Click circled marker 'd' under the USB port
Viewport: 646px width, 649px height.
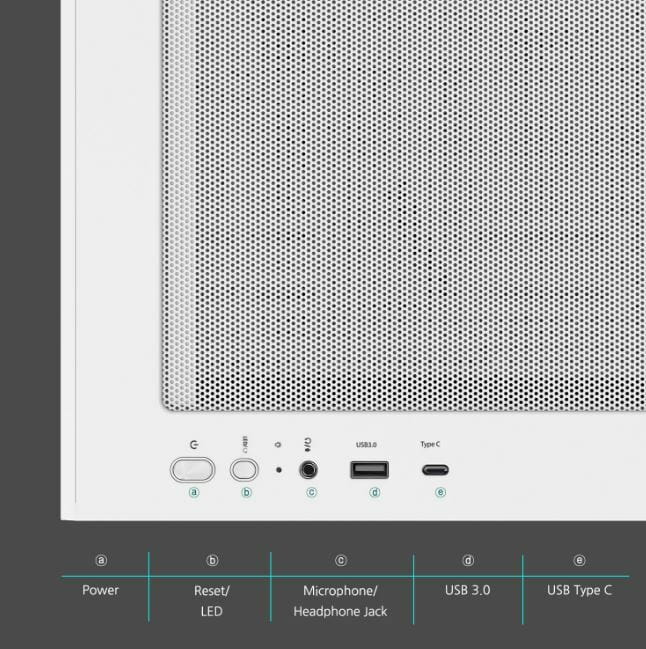(x=374, y=492)
